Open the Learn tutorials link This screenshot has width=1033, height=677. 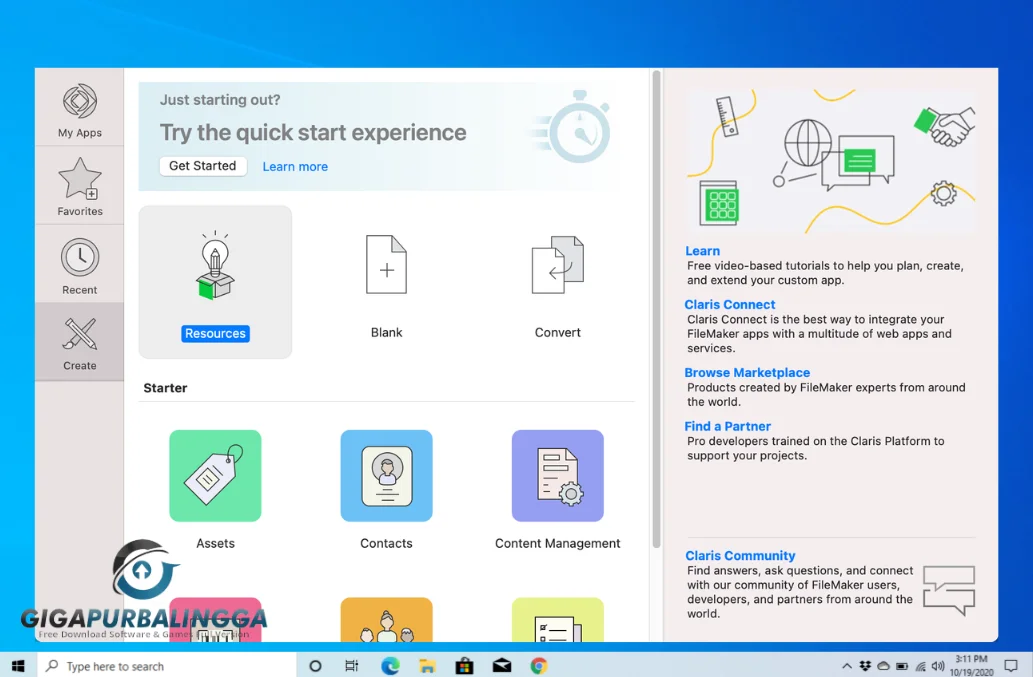702,251
